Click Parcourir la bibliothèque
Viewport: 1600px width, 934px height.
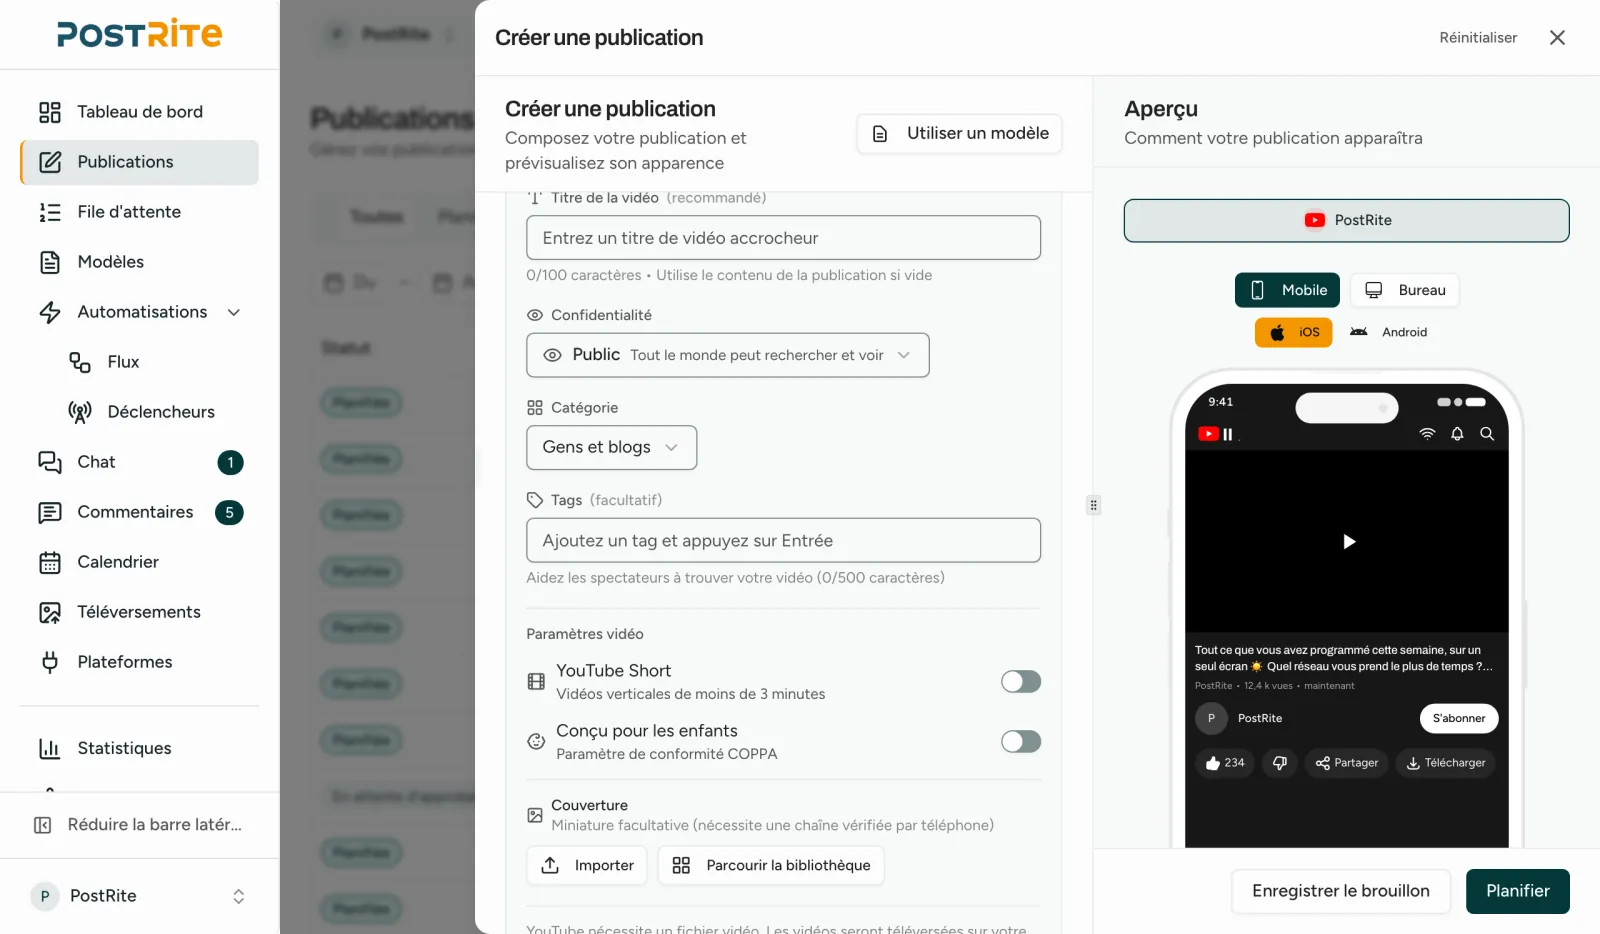[x=771, y=865]
